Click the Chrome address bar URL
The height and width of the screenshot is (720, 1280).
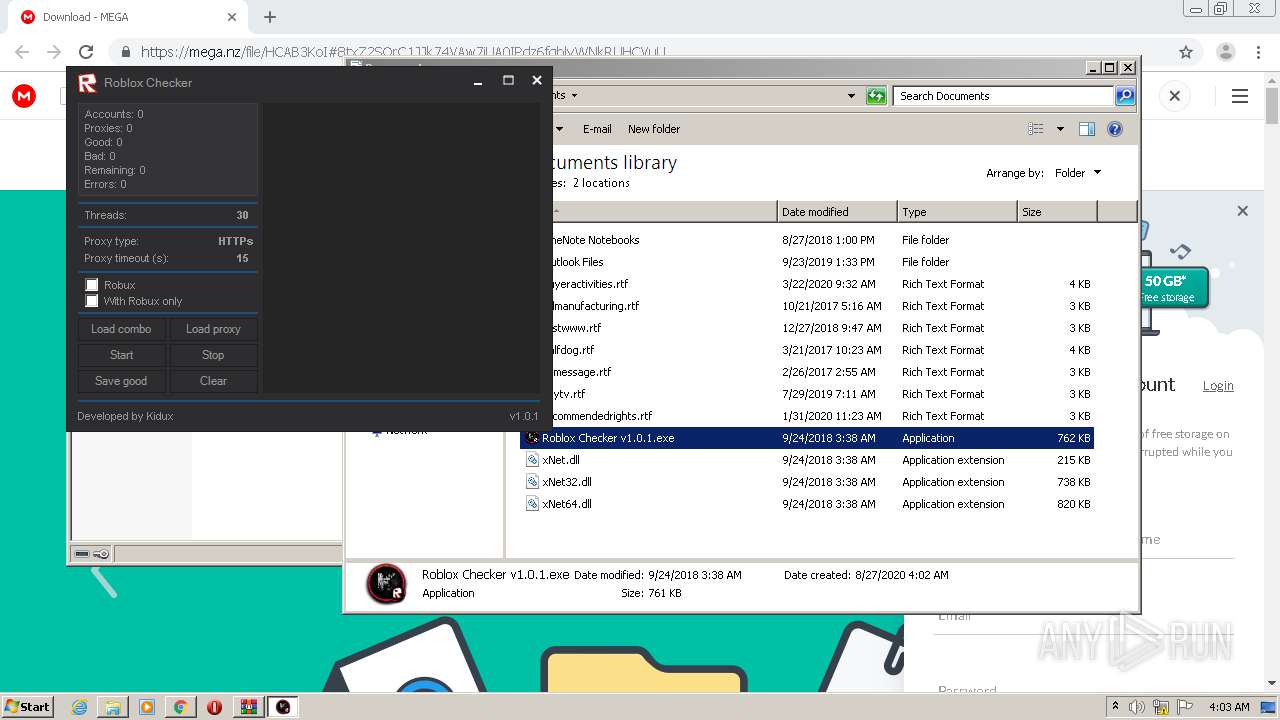404,52
